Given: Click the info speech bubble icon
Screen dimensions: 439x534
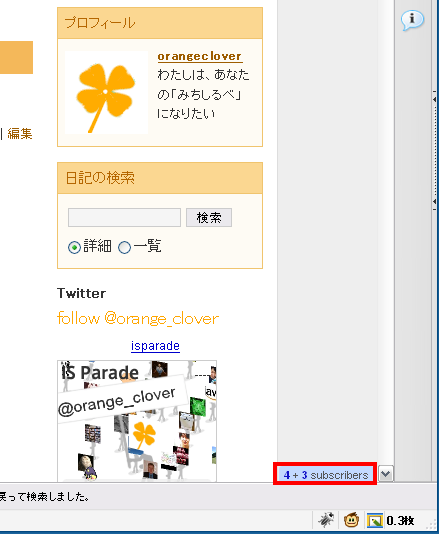Looking at the screenshot, I should [412, 20].
